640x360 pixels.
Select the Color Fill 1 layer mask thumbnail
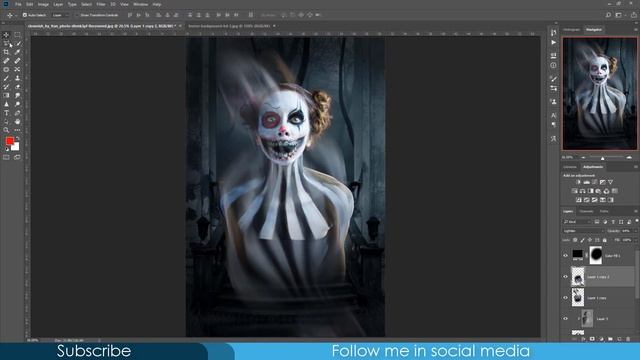[596, 255]
